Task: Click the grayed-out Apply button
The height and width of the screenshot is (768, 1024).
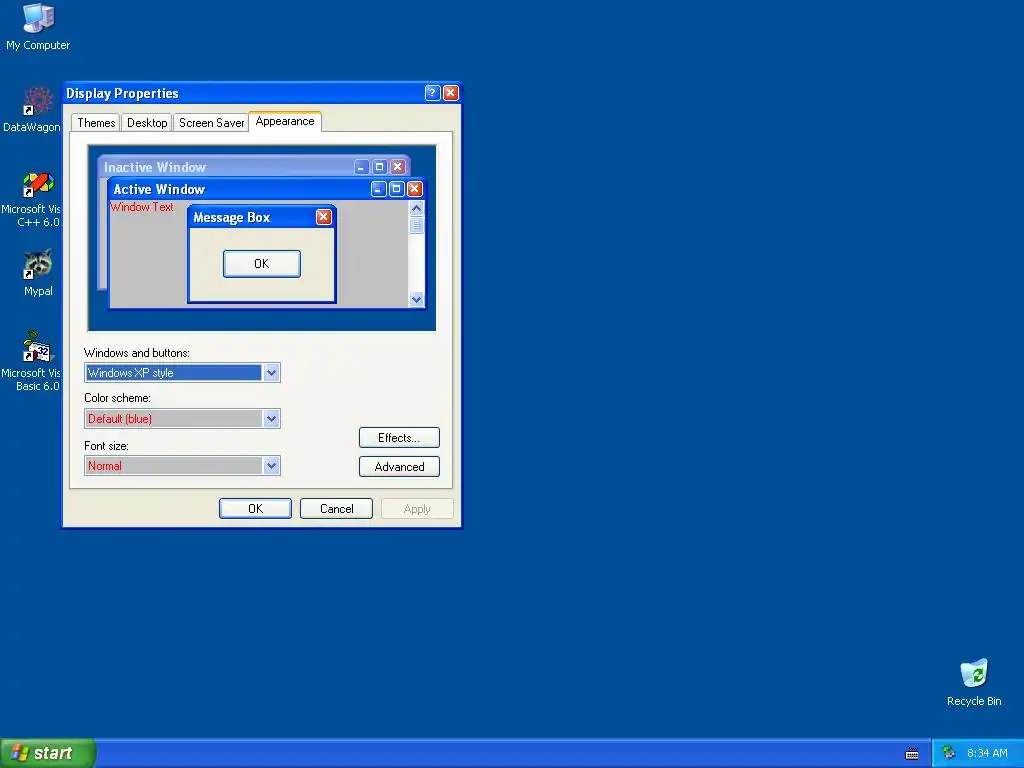Action: pos(417,509)
